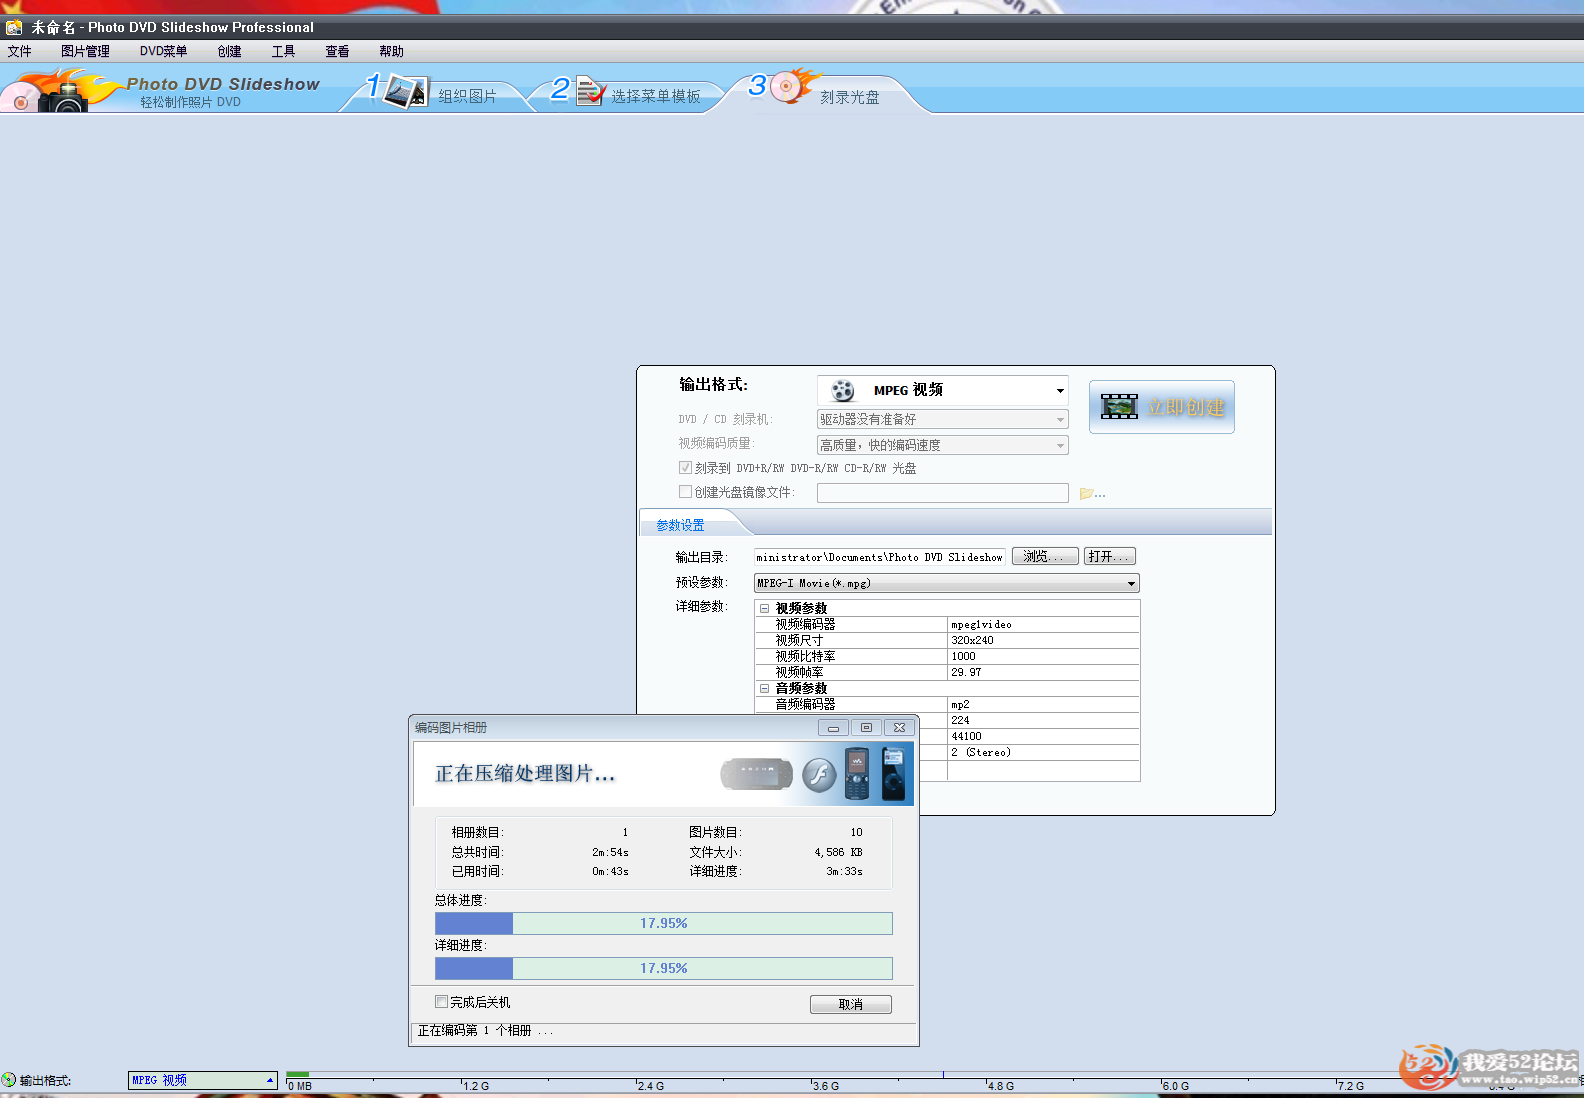This screenshot has width=1584, height=1098.
Task: Open the 预设参数 MPEG-I Movie dropdown
Action: 947,583
